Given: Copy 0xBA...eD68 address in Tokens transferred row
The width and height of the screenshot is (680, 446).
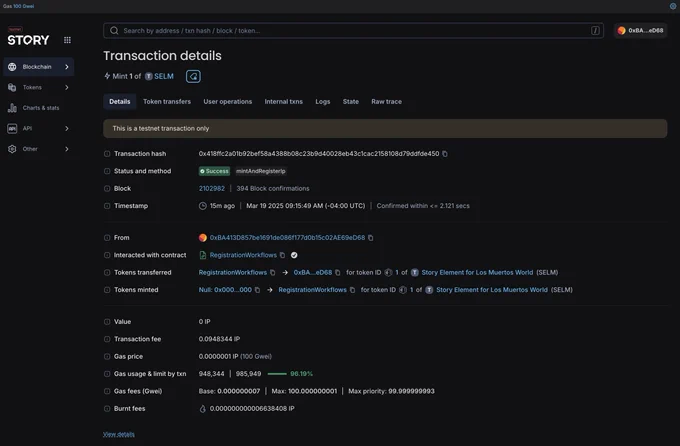Looking at the screenshot, I should [338, 272].
